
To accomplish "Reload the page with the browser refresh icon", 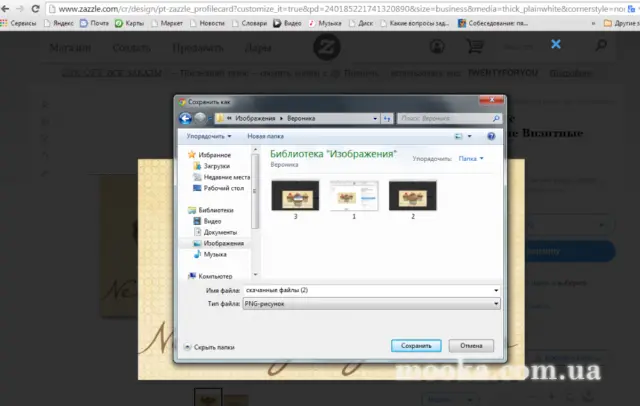I will pos(36,8).
